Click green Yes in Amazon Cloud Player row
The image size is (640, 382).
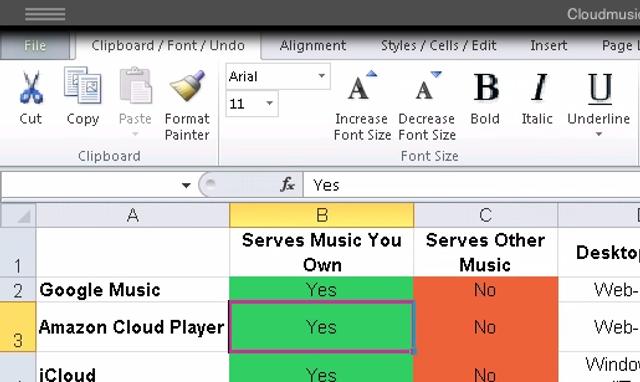(322, 327)
